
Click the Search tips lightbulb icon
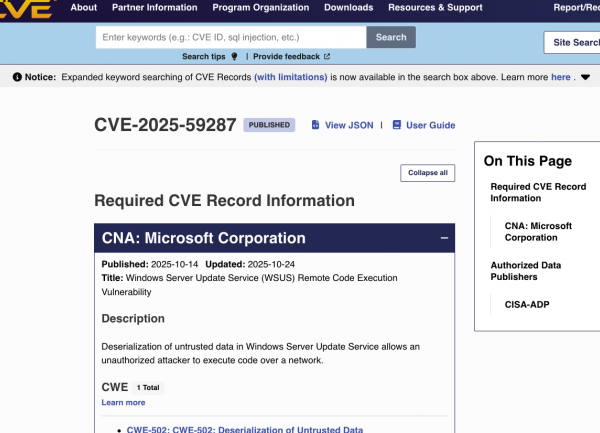coord(234,57)
